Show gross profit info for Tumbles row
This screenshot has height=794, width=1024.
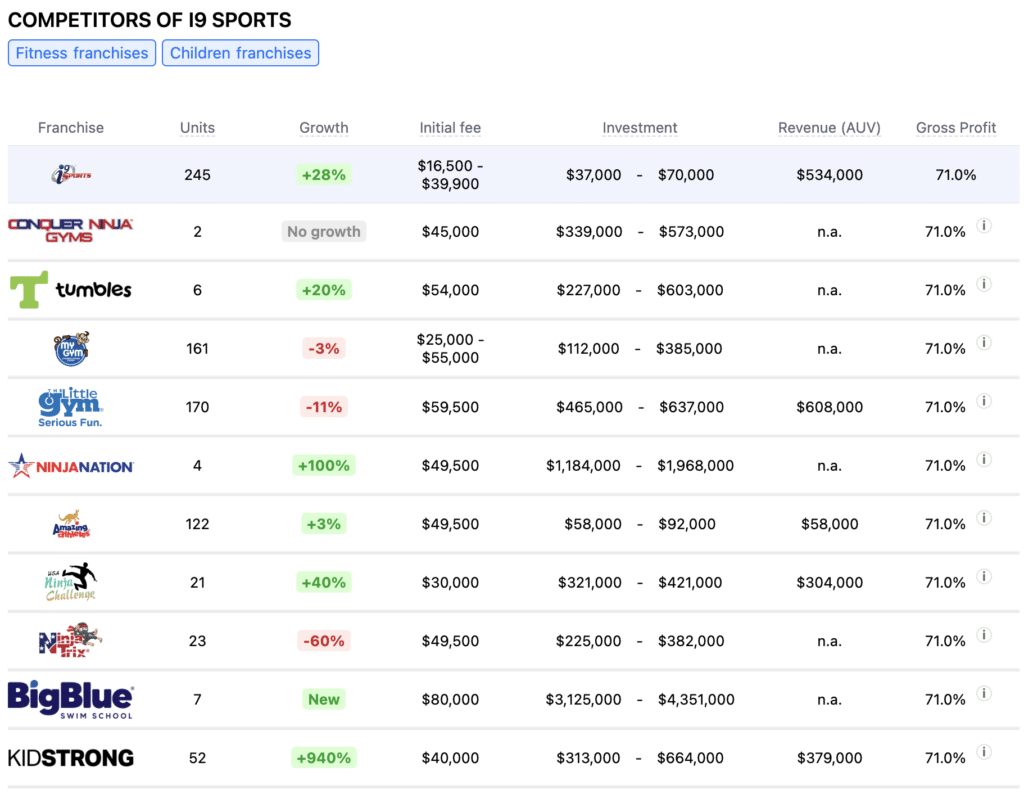(984, 284)
